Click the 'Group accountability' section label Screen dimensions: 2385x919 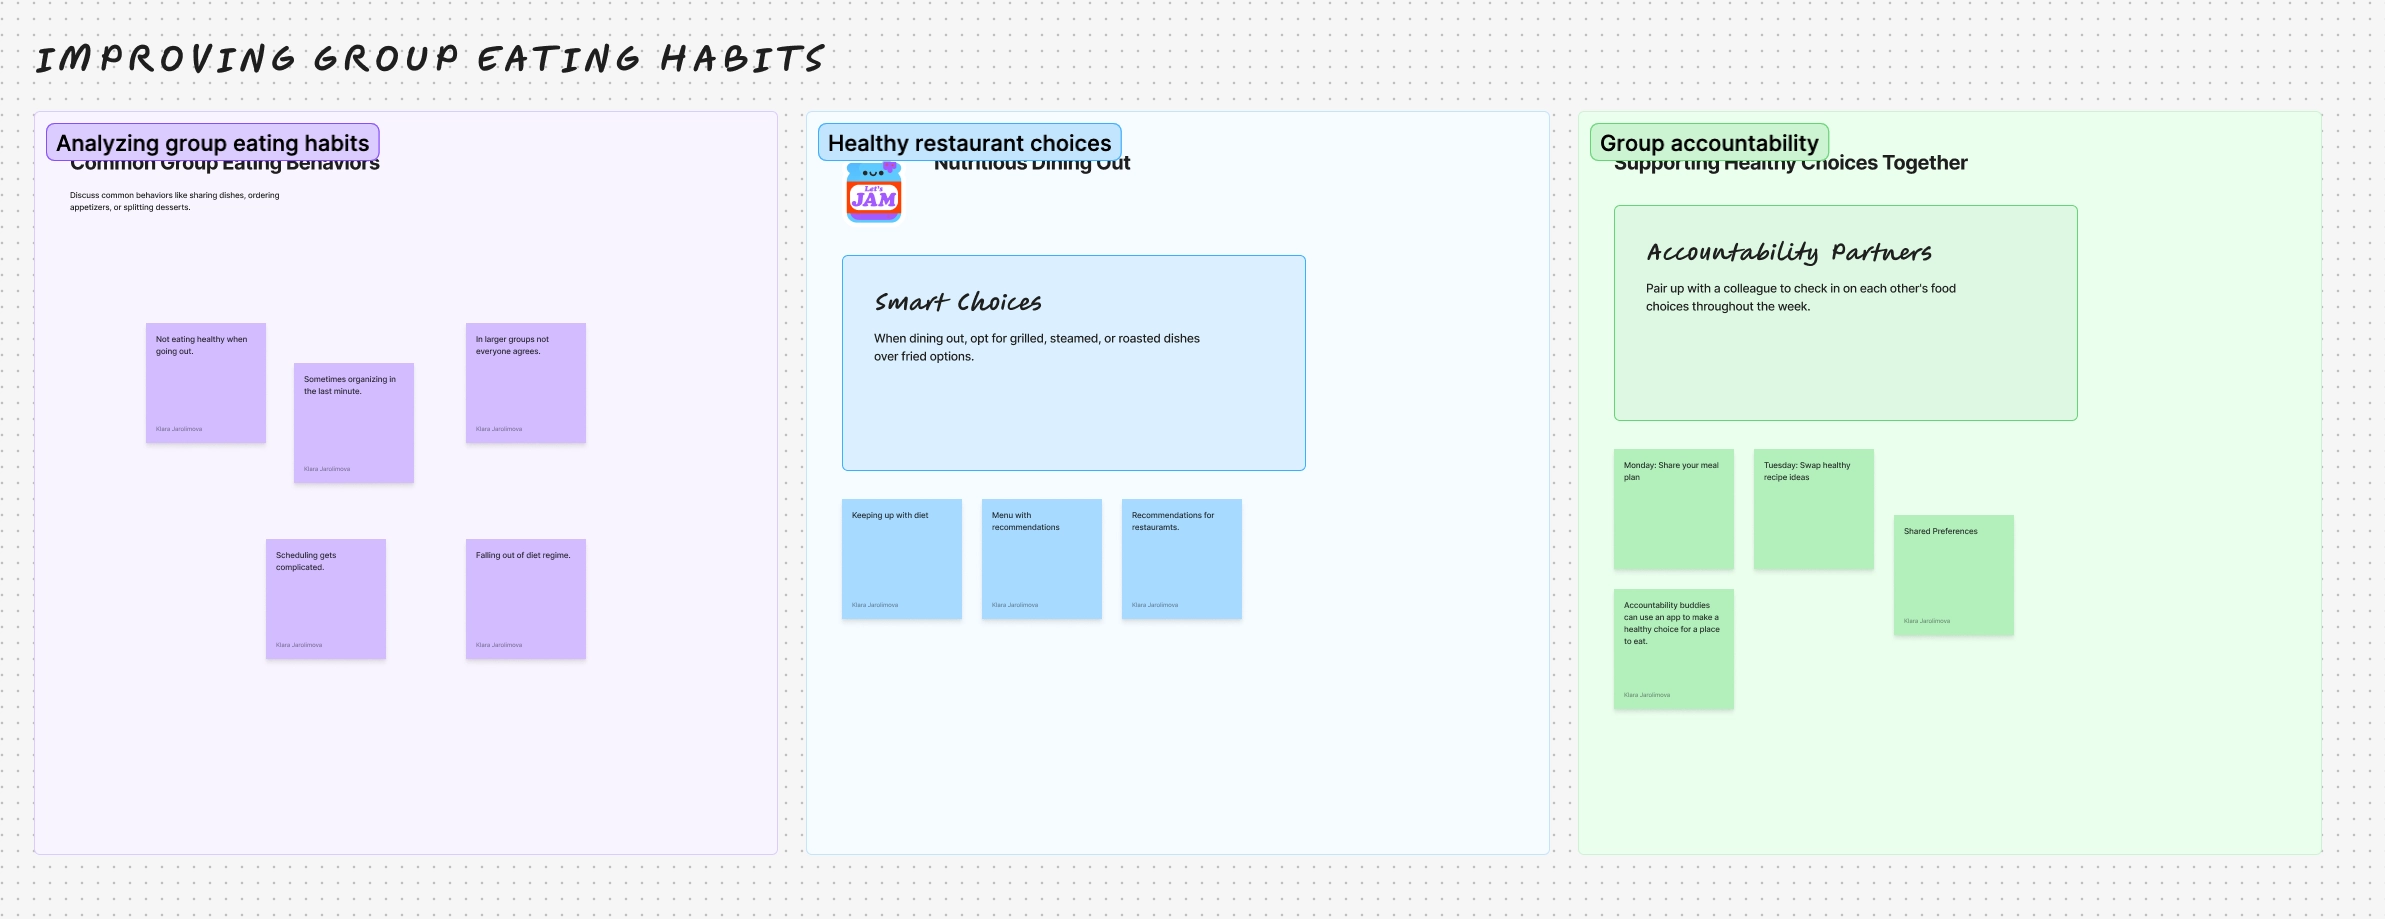tap(1708, 143)
